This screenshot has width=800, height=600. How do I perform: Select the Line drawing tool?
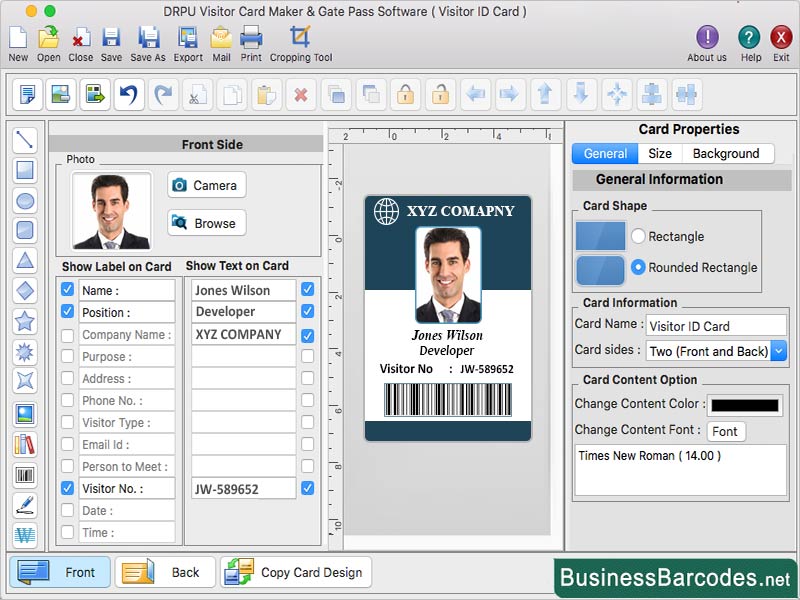(x=24, y=140)
